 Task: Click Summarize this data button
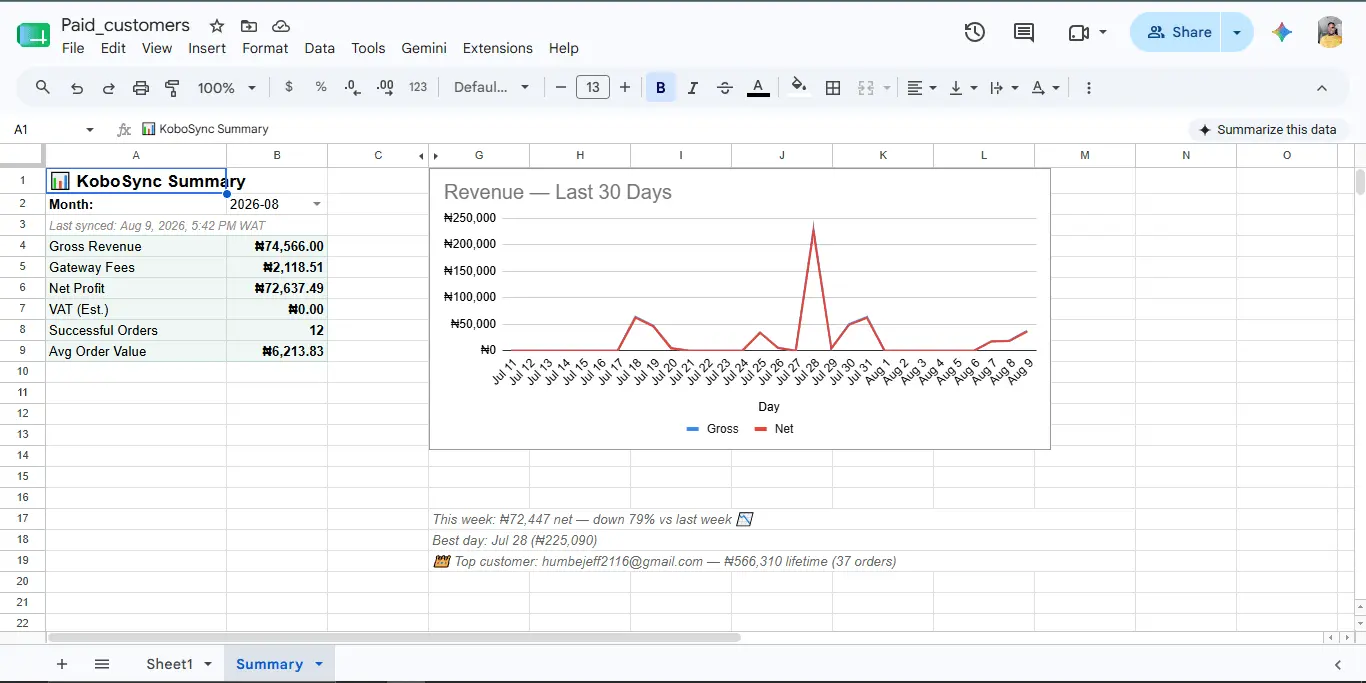pyautogui.click(x=1268, y=129)
